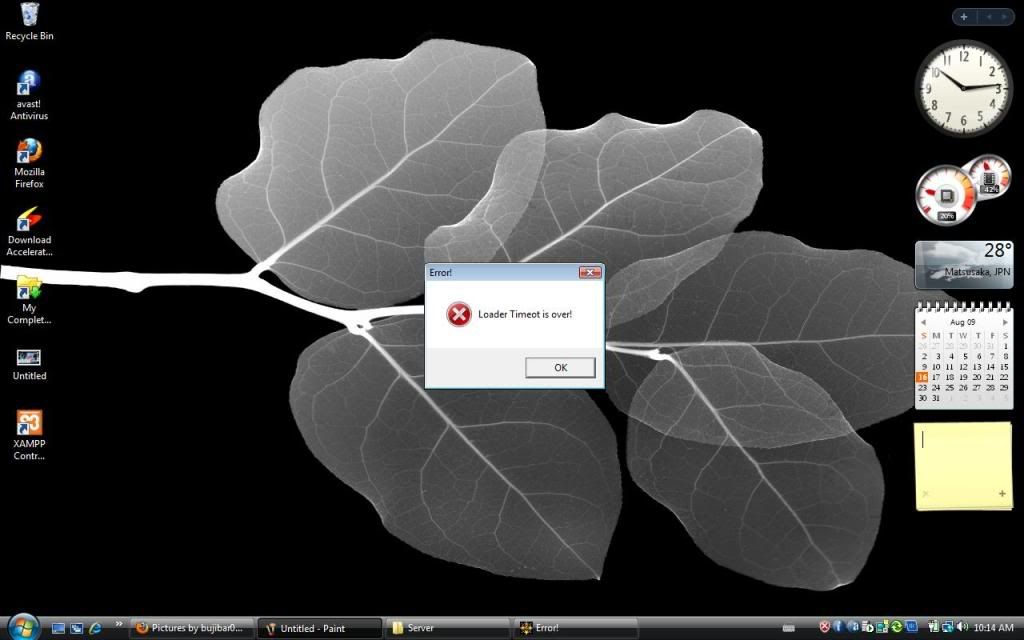Go to the previous month in calendar gadget

pyautogui.click(x=923, y=322)
